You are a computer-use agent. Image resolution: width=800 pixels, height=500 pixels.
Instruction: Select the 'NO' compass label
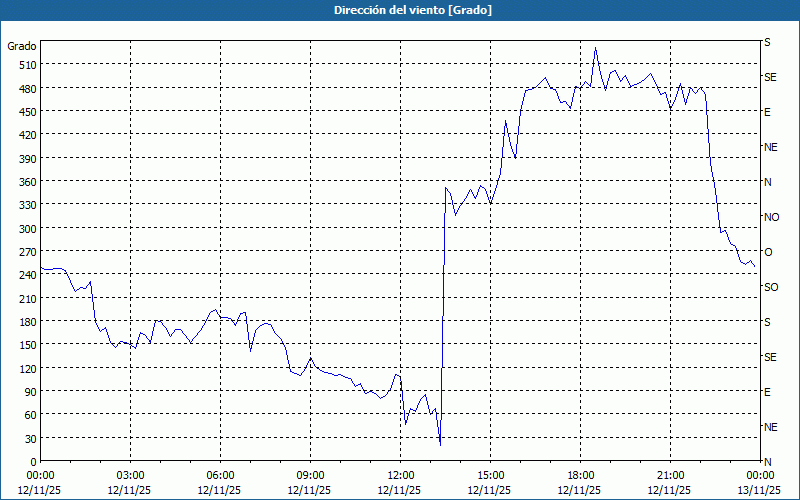click(x=772, y=217)
